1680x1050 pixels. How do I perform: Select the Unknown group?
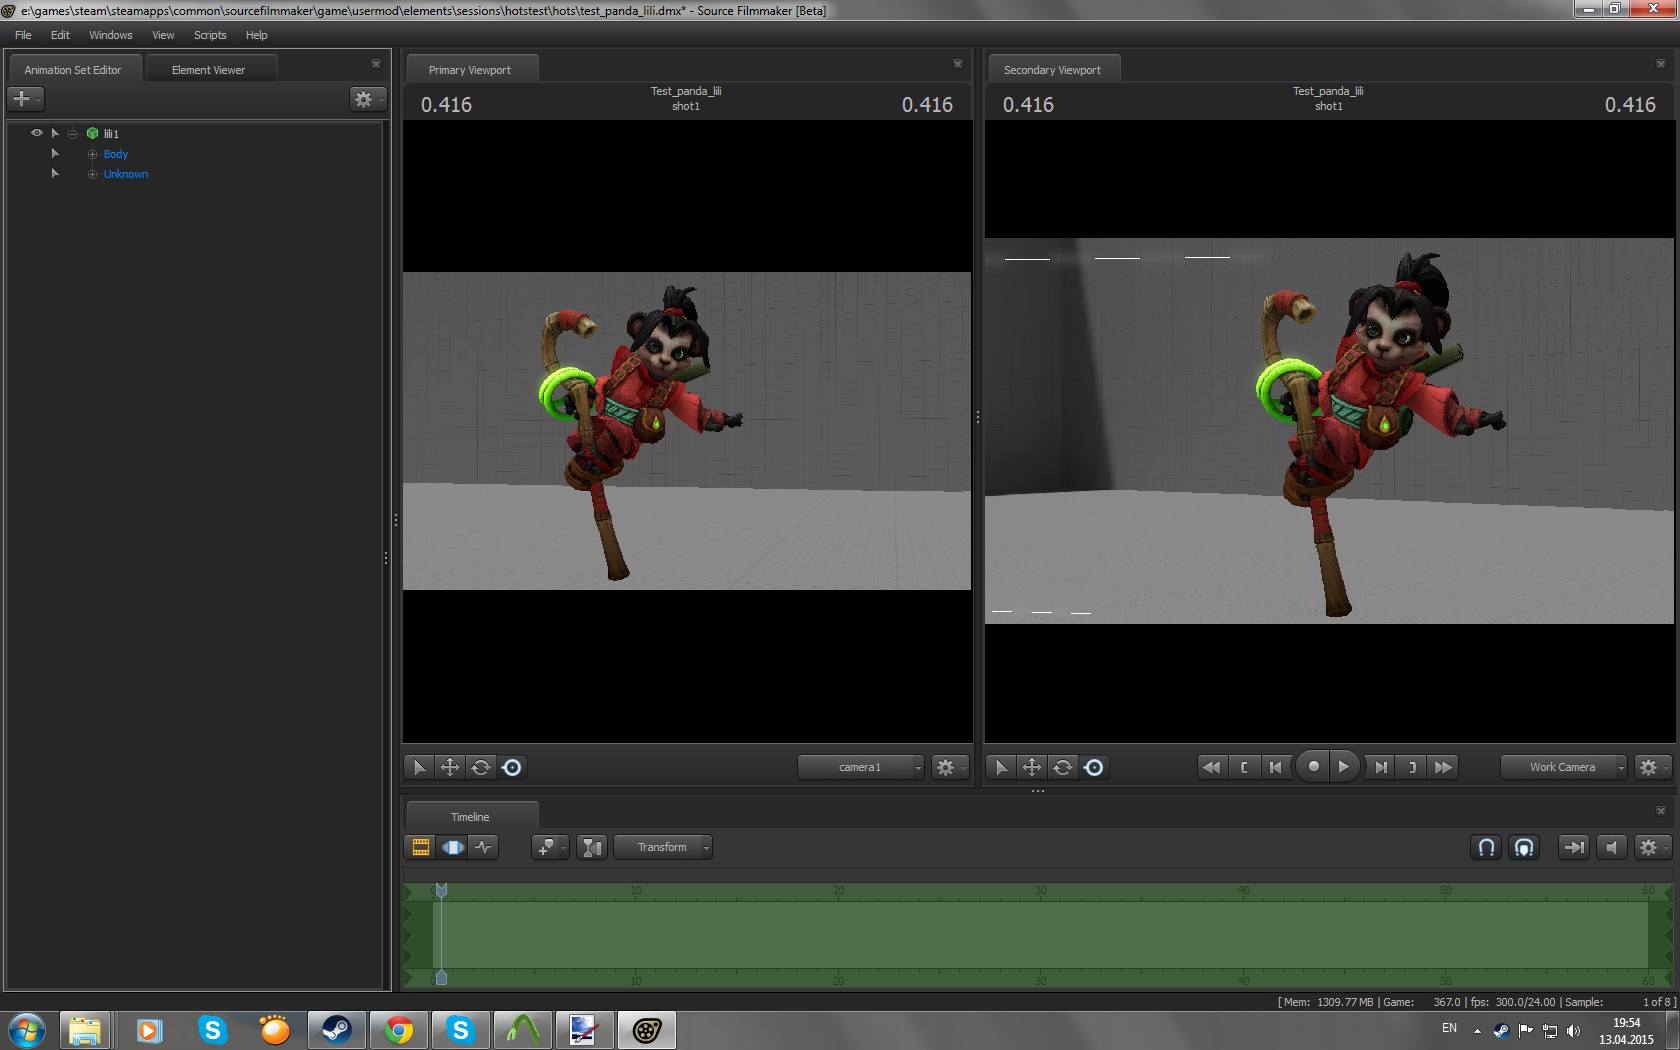click(126, 174)
